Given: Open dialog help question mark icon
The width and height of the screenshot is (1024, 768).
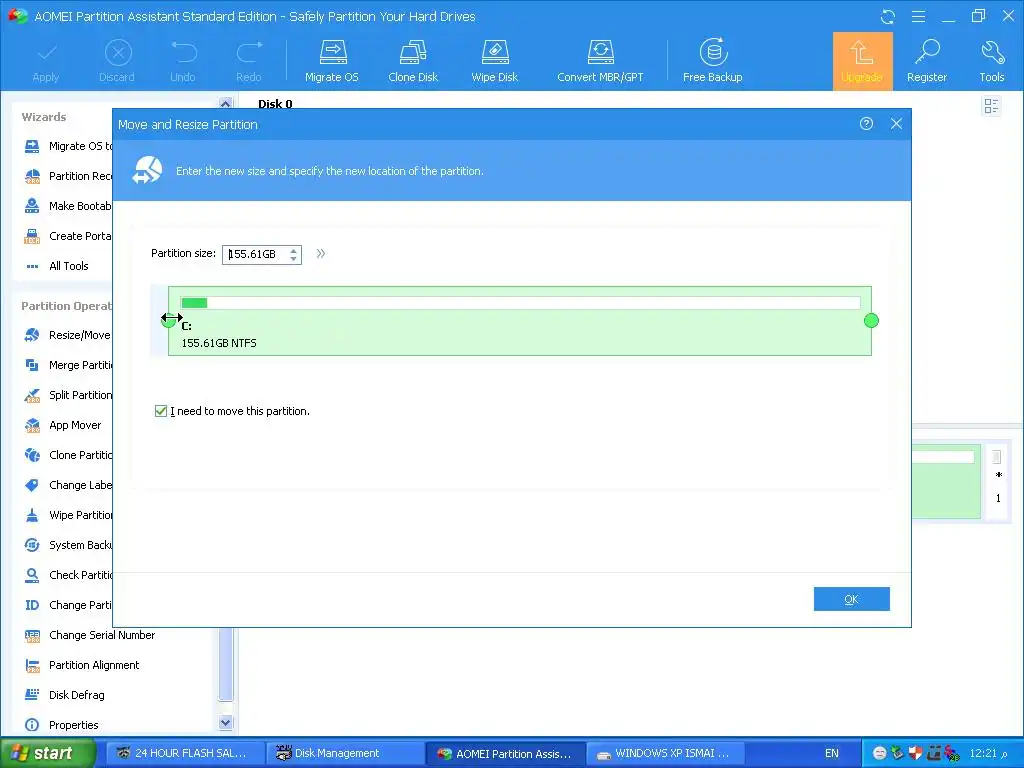Looking at the screenshot, I should tap(866, 123).
